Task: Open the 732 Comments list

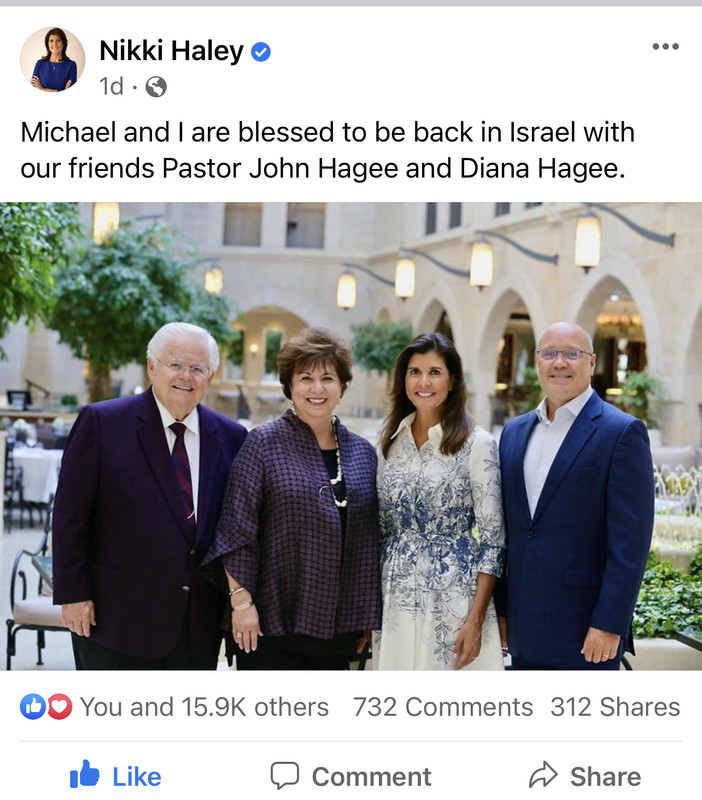Action: tap(443, 707)
